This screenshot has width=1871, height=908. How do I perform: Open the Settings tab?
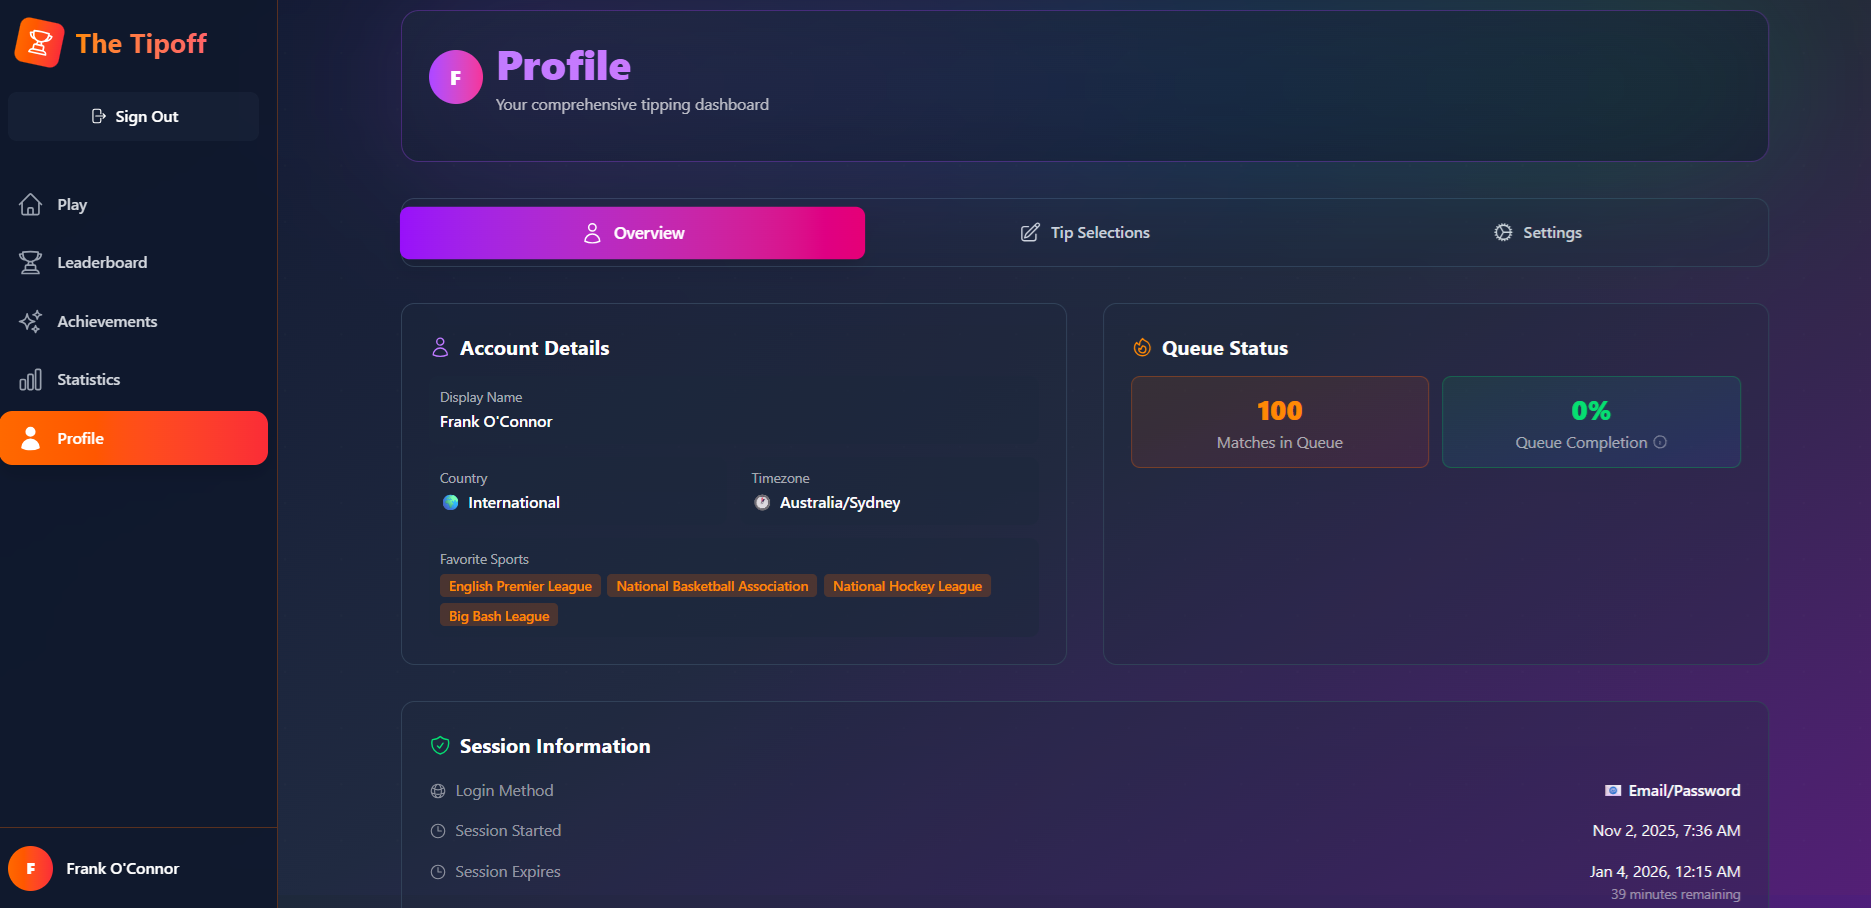(x=1537, y=233)
